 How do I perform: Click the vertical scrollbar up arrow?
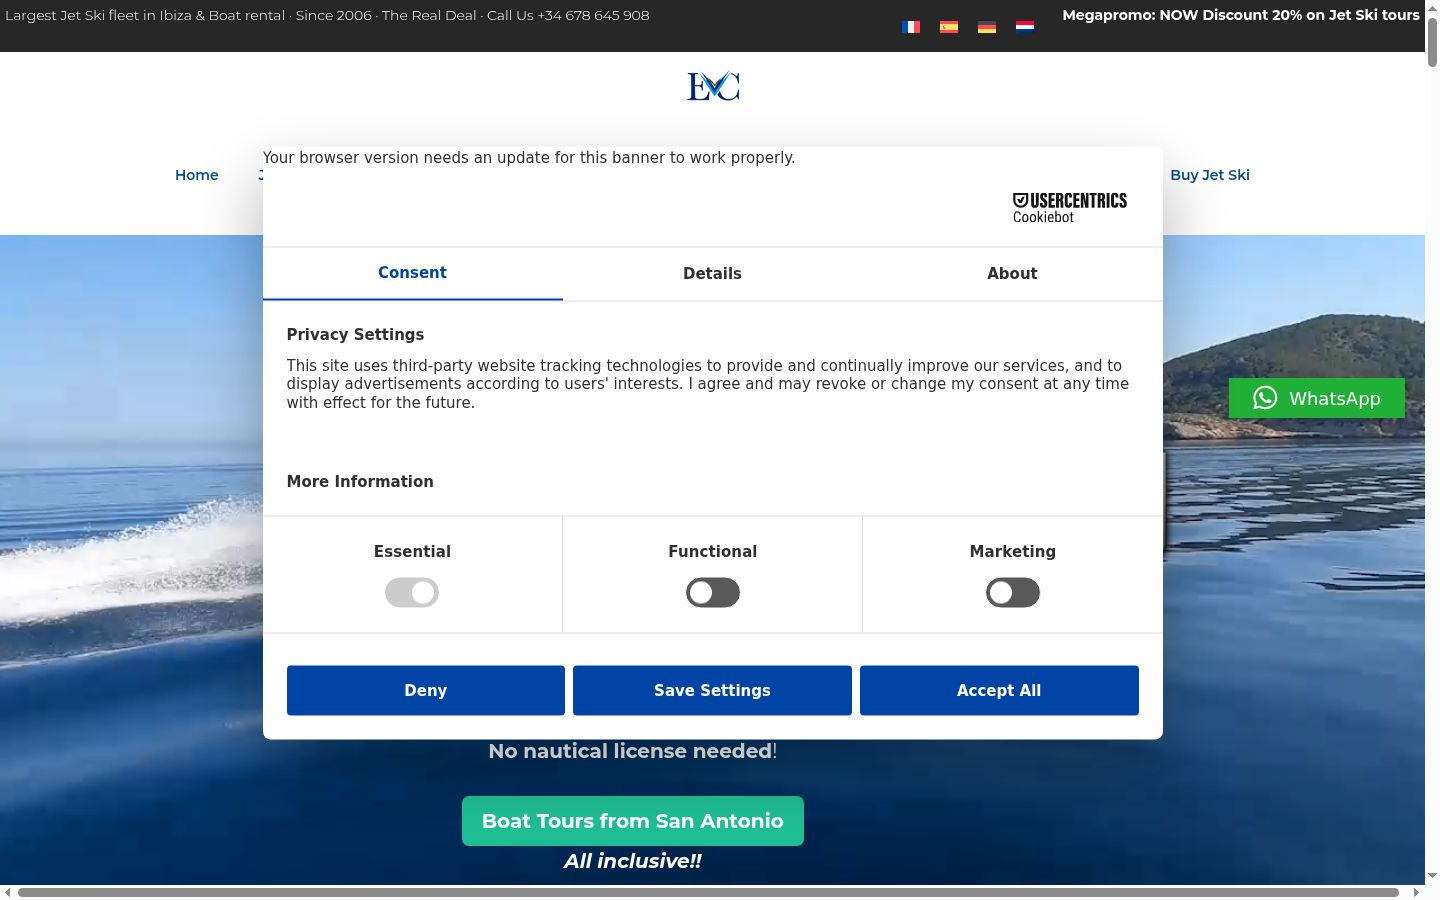coord(1432,8)
